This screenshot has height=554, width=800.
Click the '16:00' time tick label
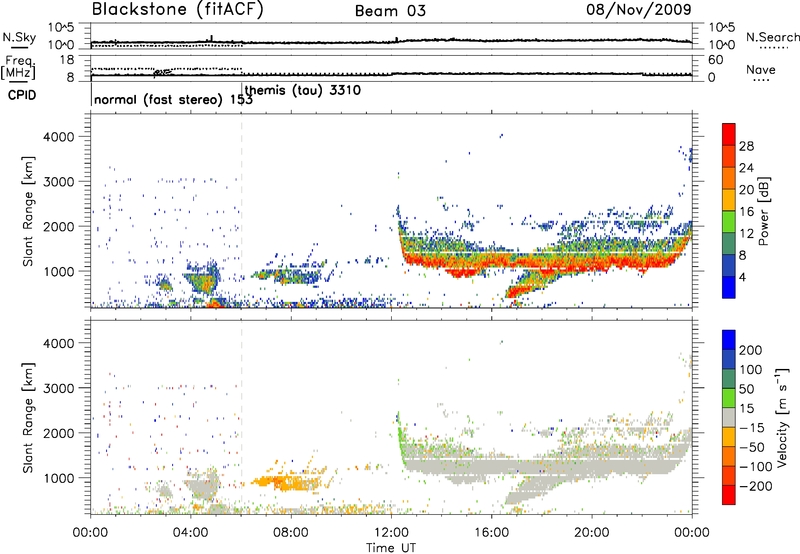point(491,533)
